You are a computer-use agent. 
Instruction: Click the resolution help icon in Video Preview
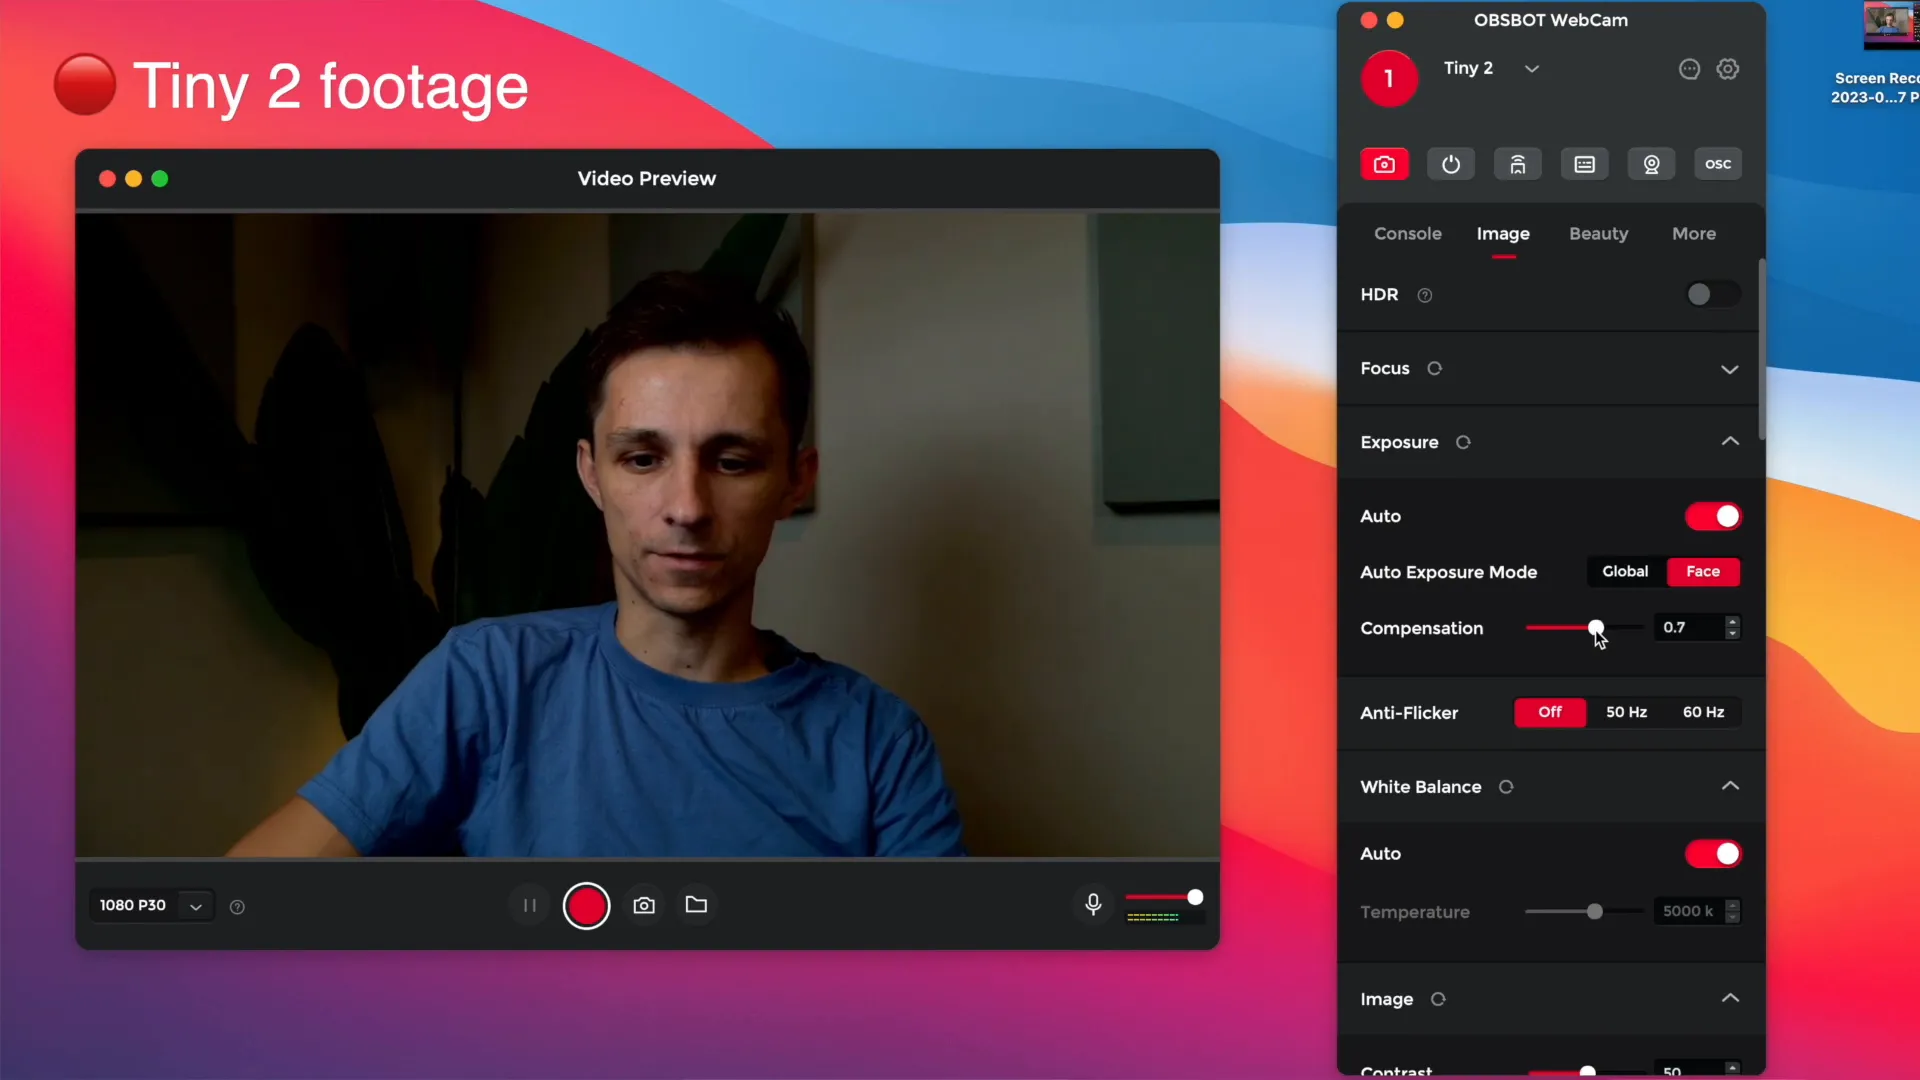[x=237, y=907]
